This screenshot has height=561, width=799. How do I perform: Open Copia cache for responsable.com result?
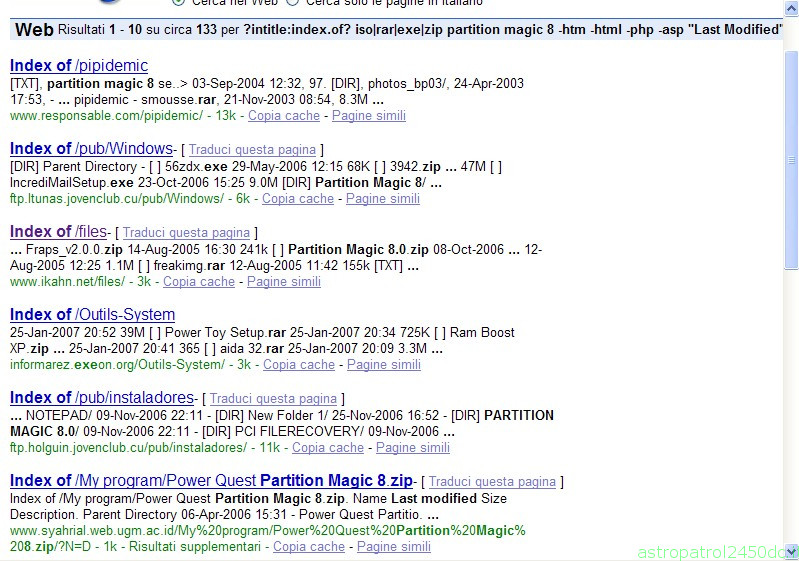coord(284,116)
